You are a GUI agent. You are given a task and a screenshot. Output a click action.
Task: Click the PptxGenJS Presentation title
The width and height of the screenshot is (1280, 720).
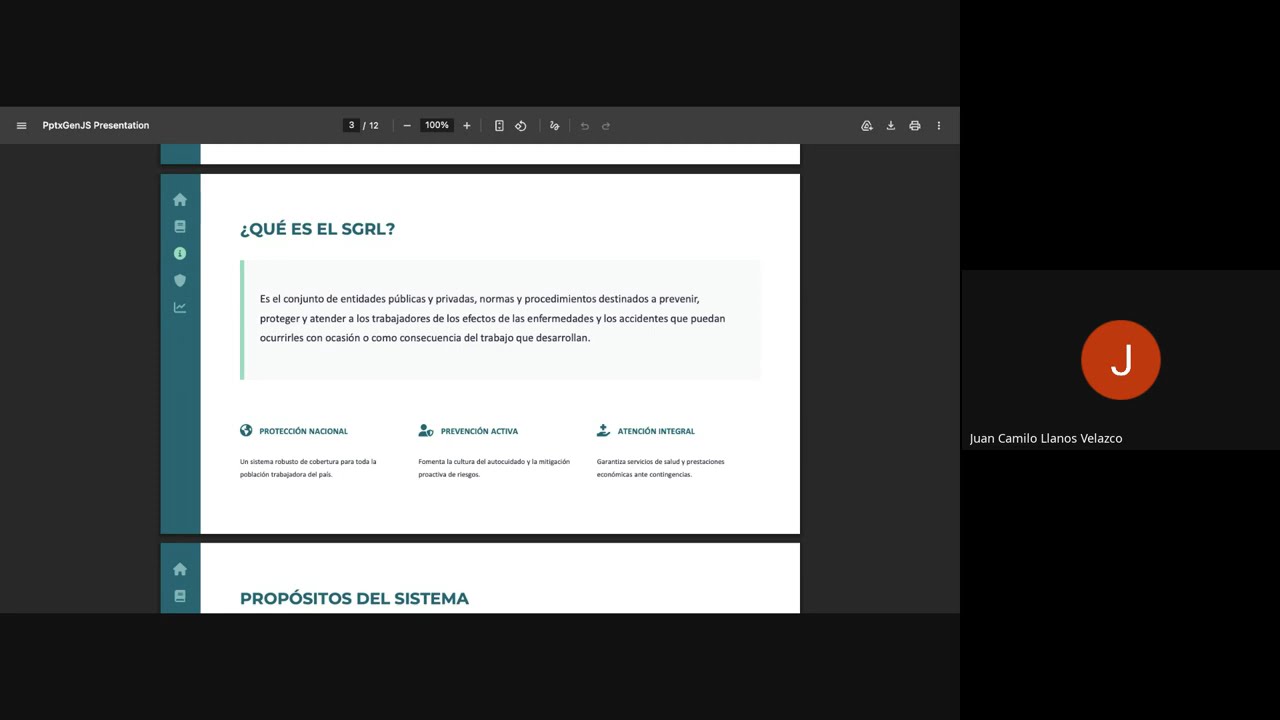point(96,126)
